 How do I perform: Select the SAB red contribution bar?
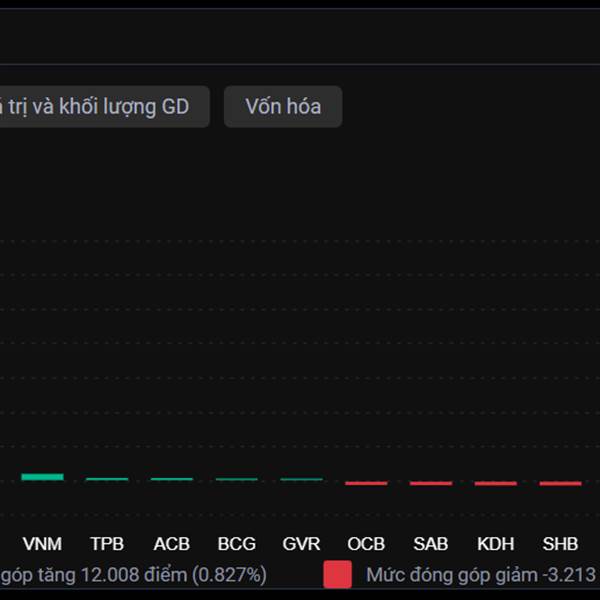pos(431,483)
